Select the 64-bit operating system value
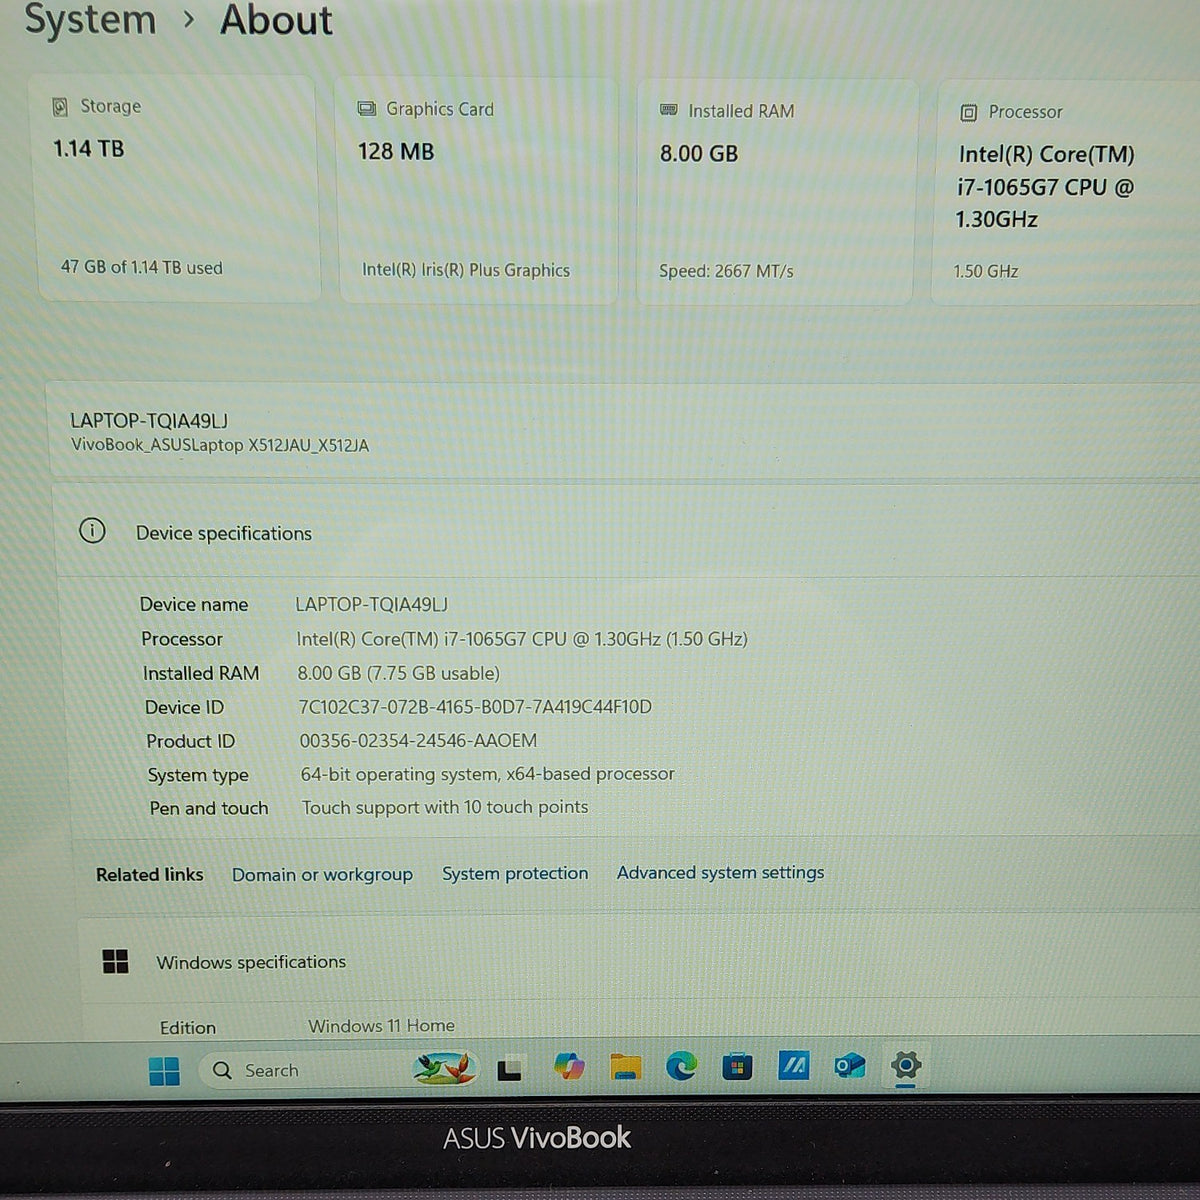The height and width of the screenshot is (1200, 1200). coord(487,774)
